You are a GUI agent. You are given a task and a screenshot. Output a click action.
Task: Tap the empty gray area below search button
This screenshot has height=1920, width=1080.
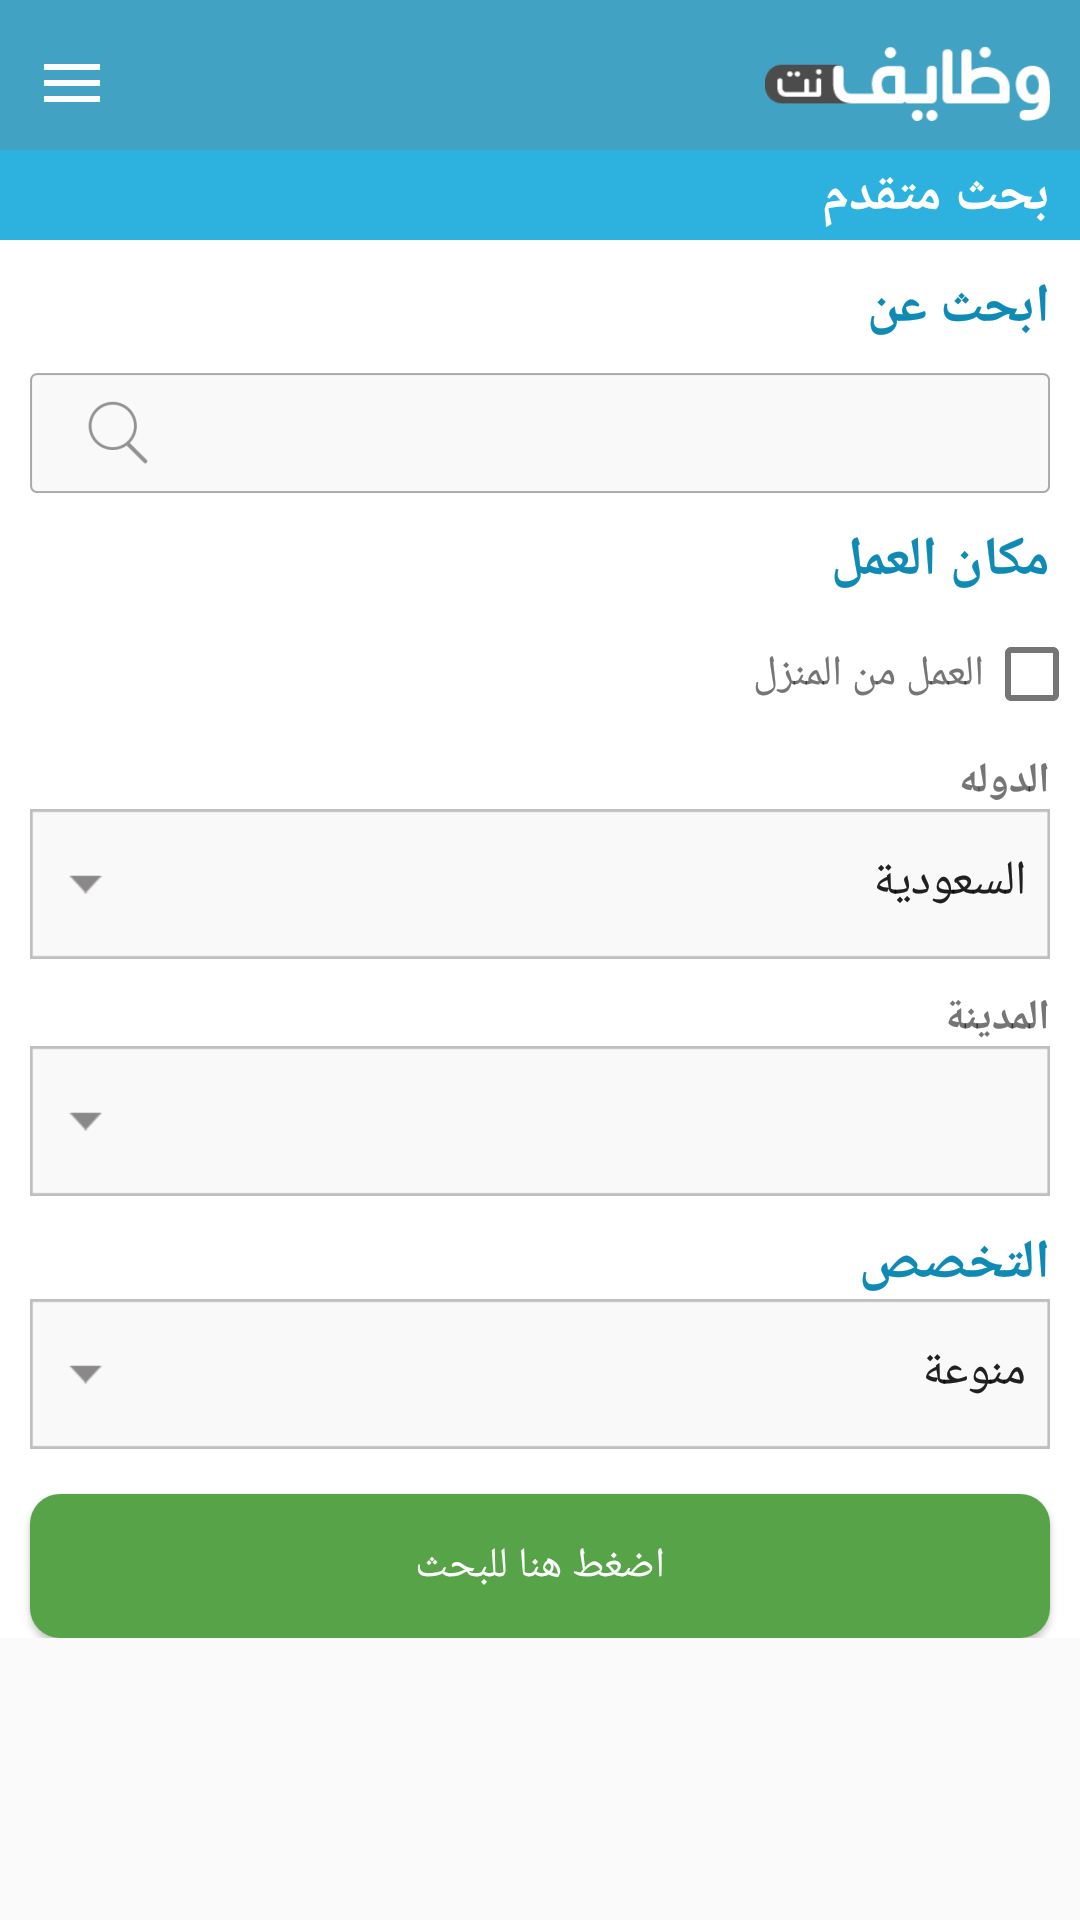[540, 1780]
